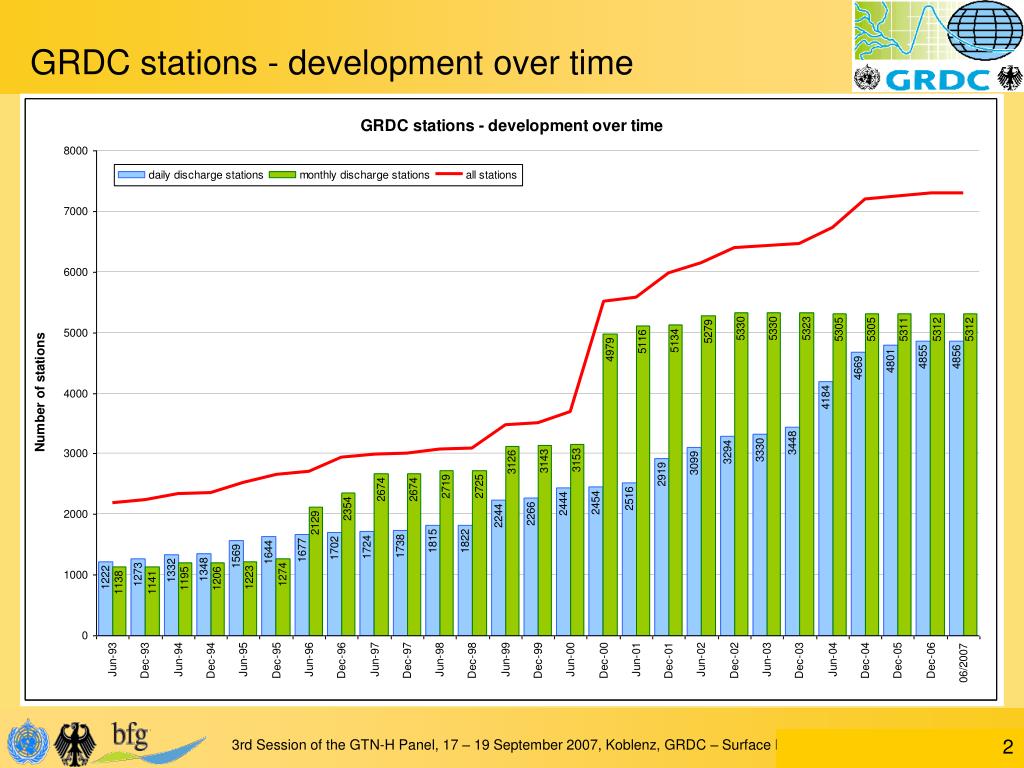Click the slide heading 'GRDC stations - development over time'

331,63
